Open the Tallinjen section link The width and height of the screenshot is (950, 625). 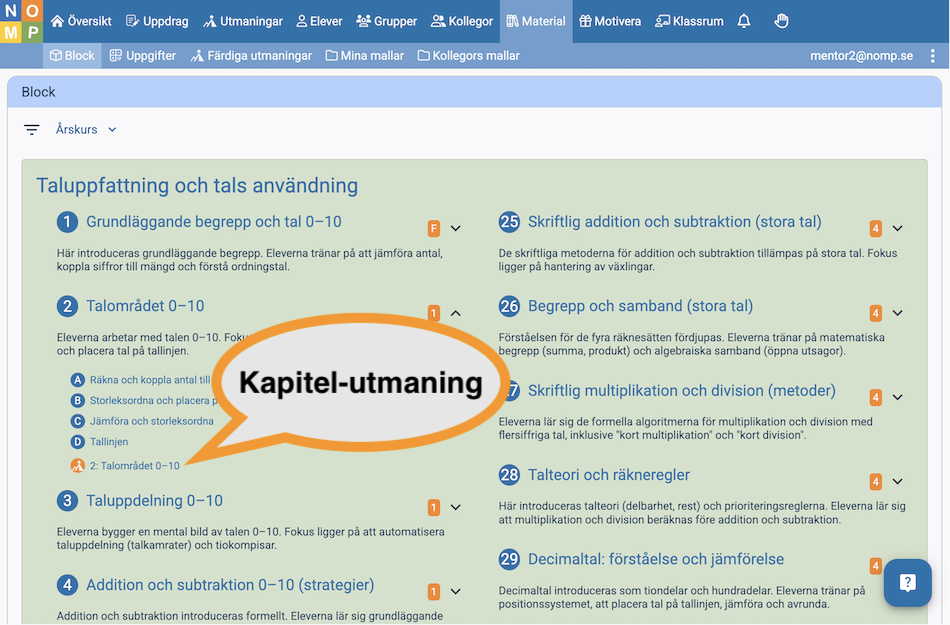(x=109, y=442)
